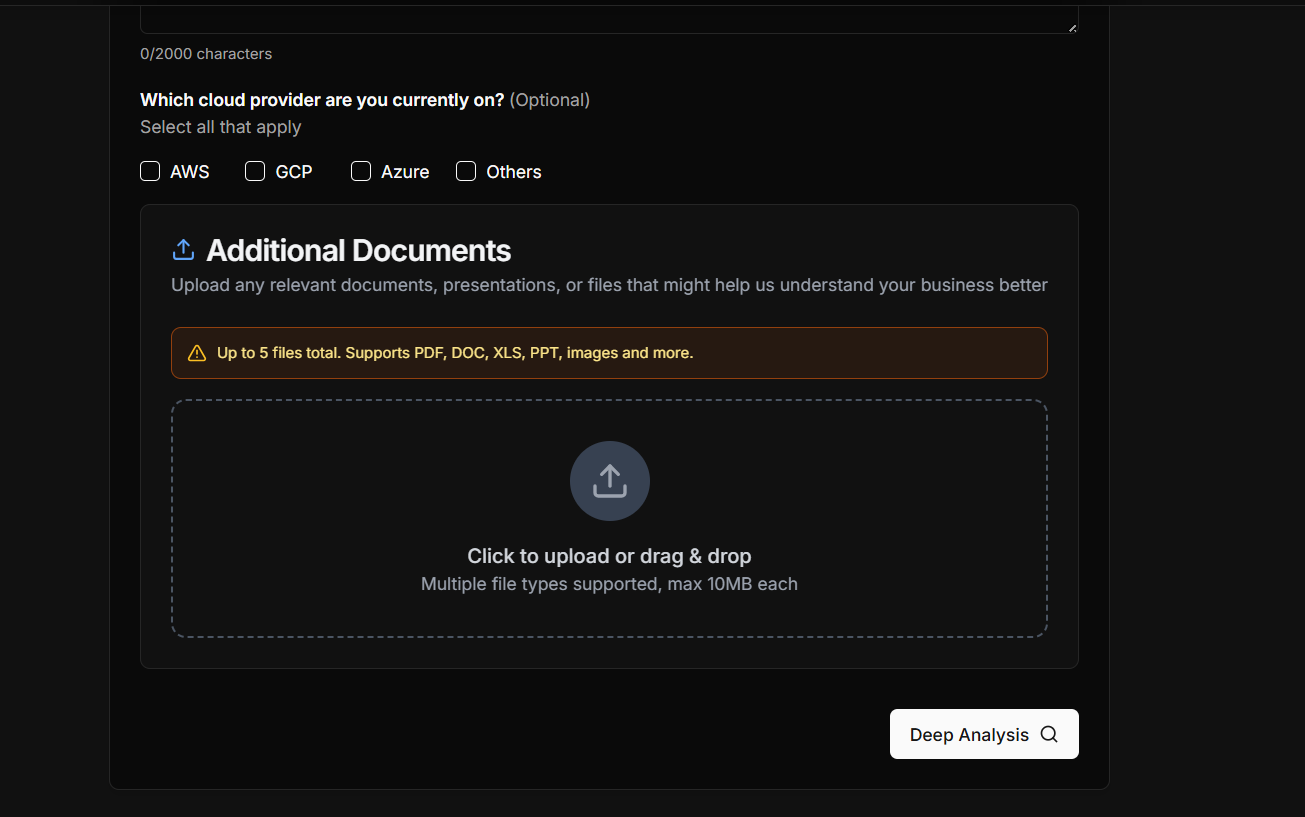Click the '0/2000 characters' counter text
Image resolution: width=1305 pixels, height=817 pixels.
pos(206,54)
